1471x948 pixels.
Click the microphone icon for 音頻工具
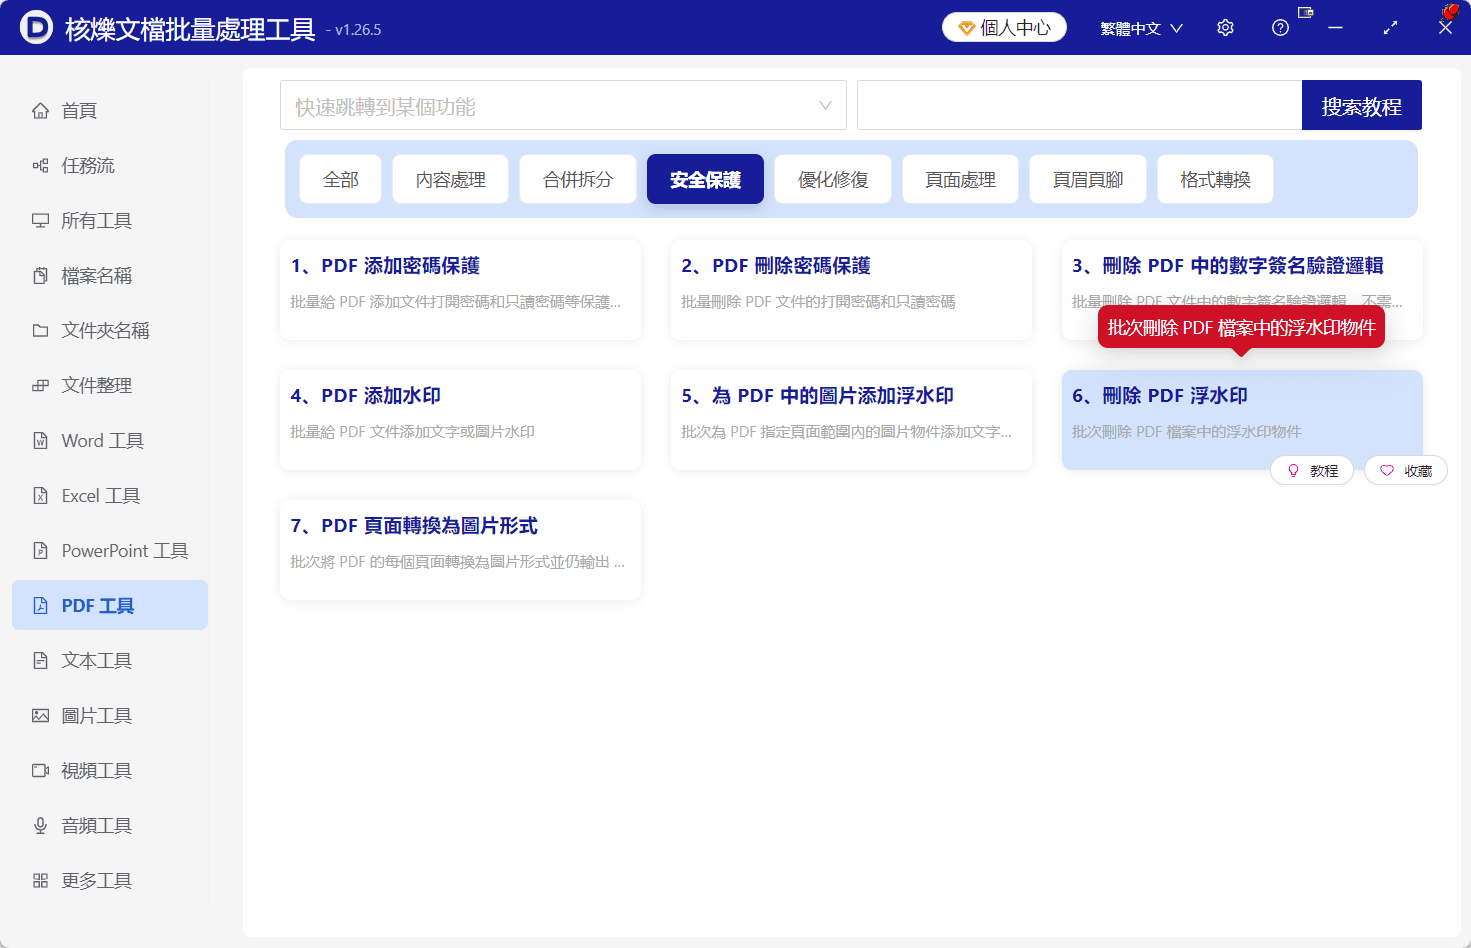40,826
